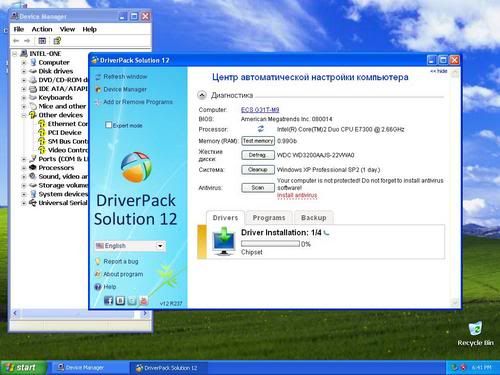The image size is (500, 375).
Task: Click the back arrow in Device Manager toolbar
Action: [16, 41]
